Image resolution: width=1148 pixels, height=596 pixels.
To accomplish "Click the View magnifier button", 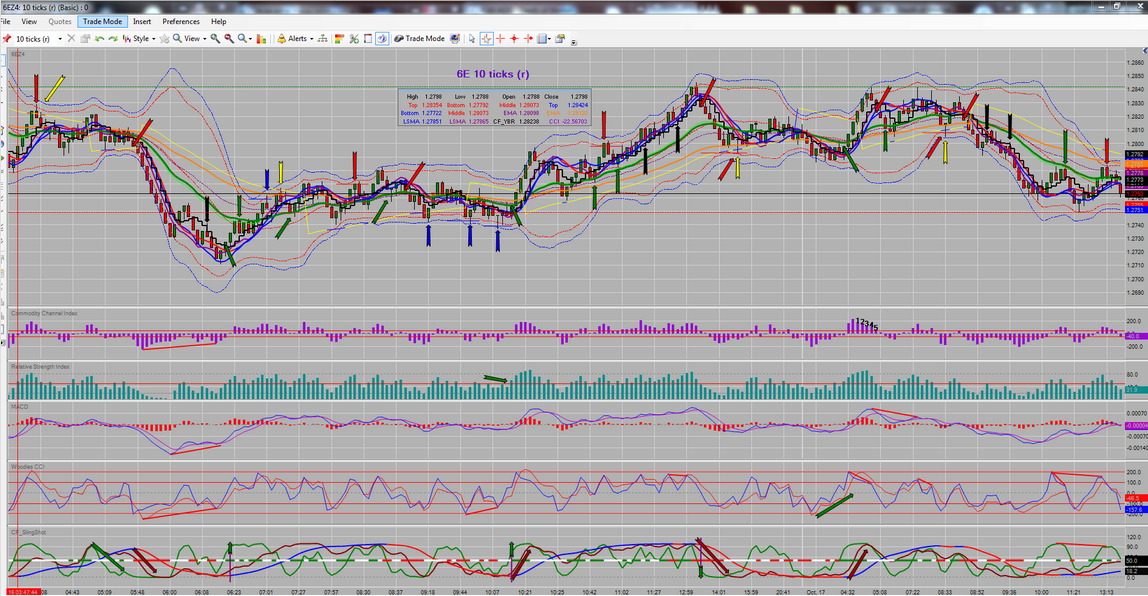I will point(186,39).
